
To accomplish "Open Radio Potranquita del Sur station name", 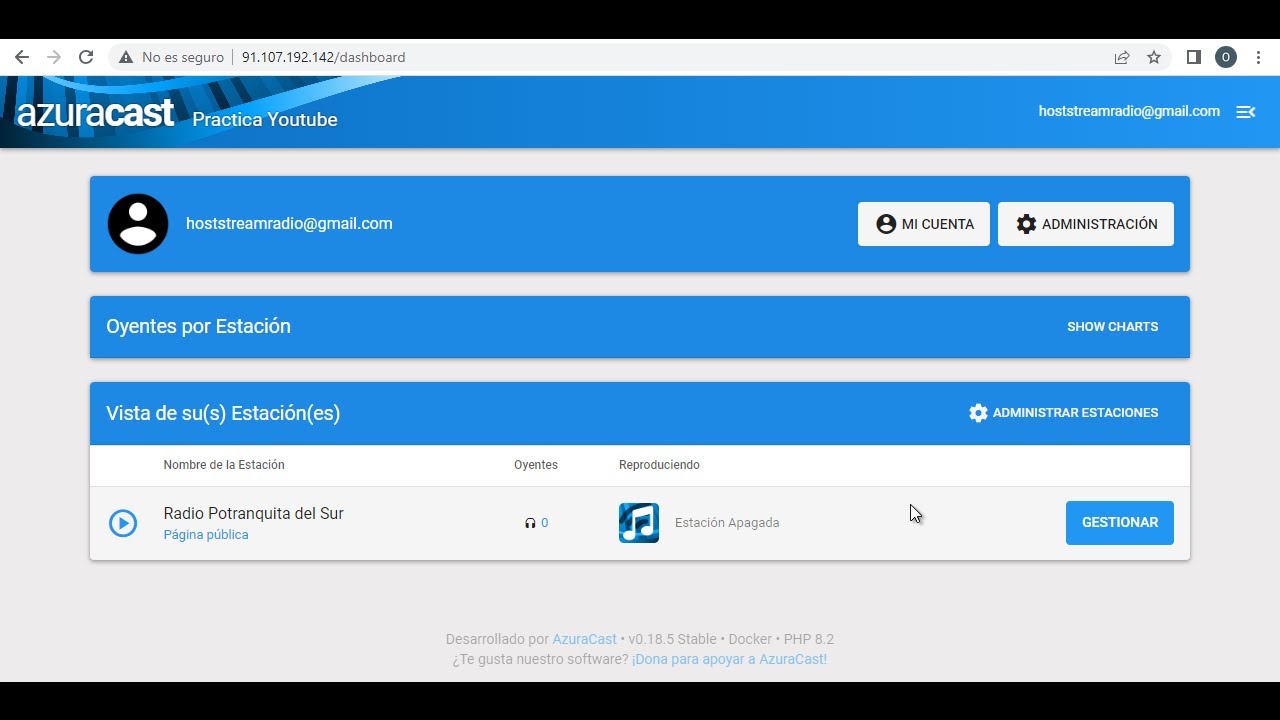I will click(x=254, y=513).
